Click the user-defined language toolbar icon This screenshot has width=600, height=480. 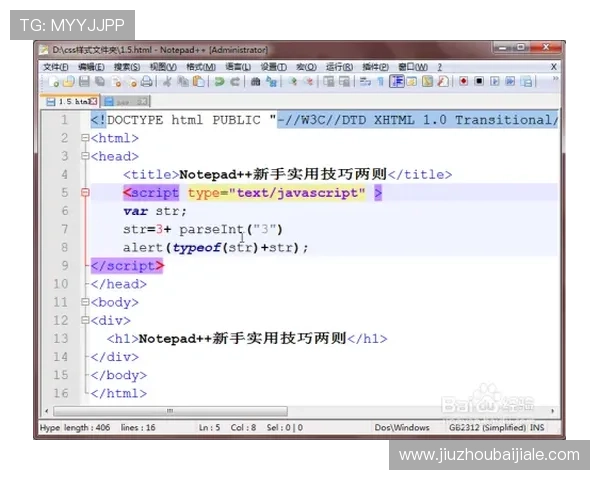pos(412,82)
